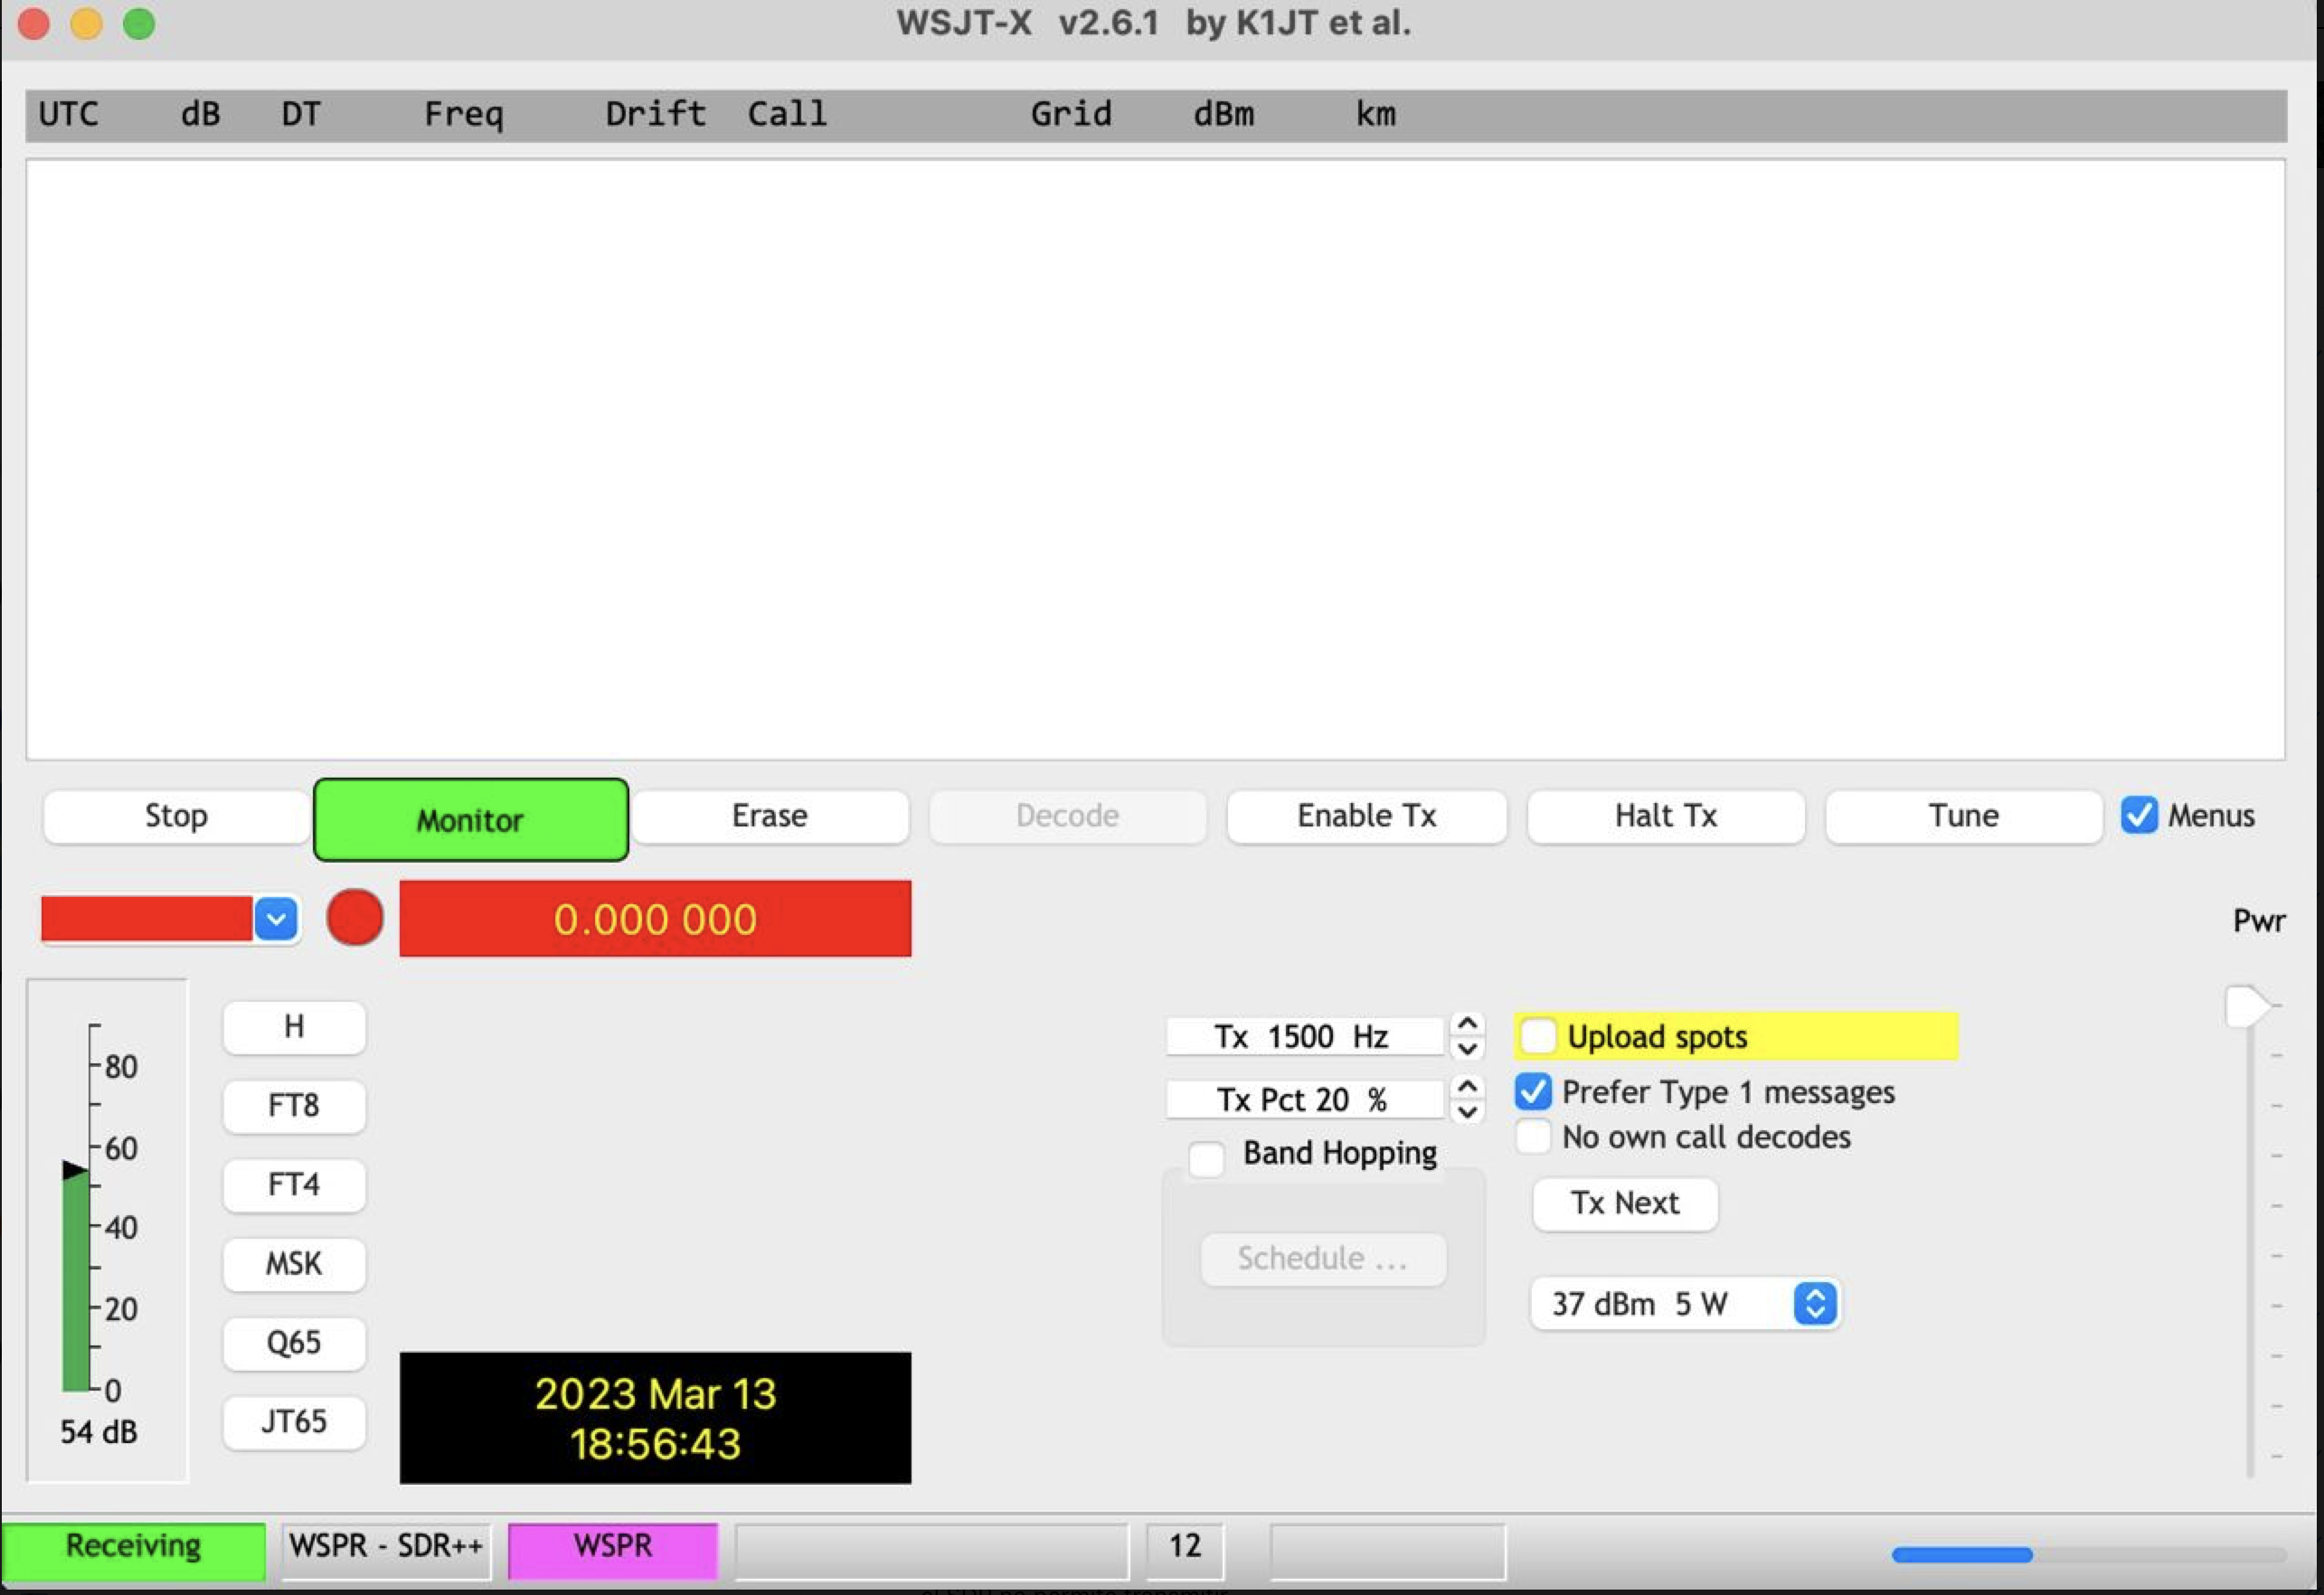Switch to FT8 mode
2324x1595 pixels.
point(294,1106)
